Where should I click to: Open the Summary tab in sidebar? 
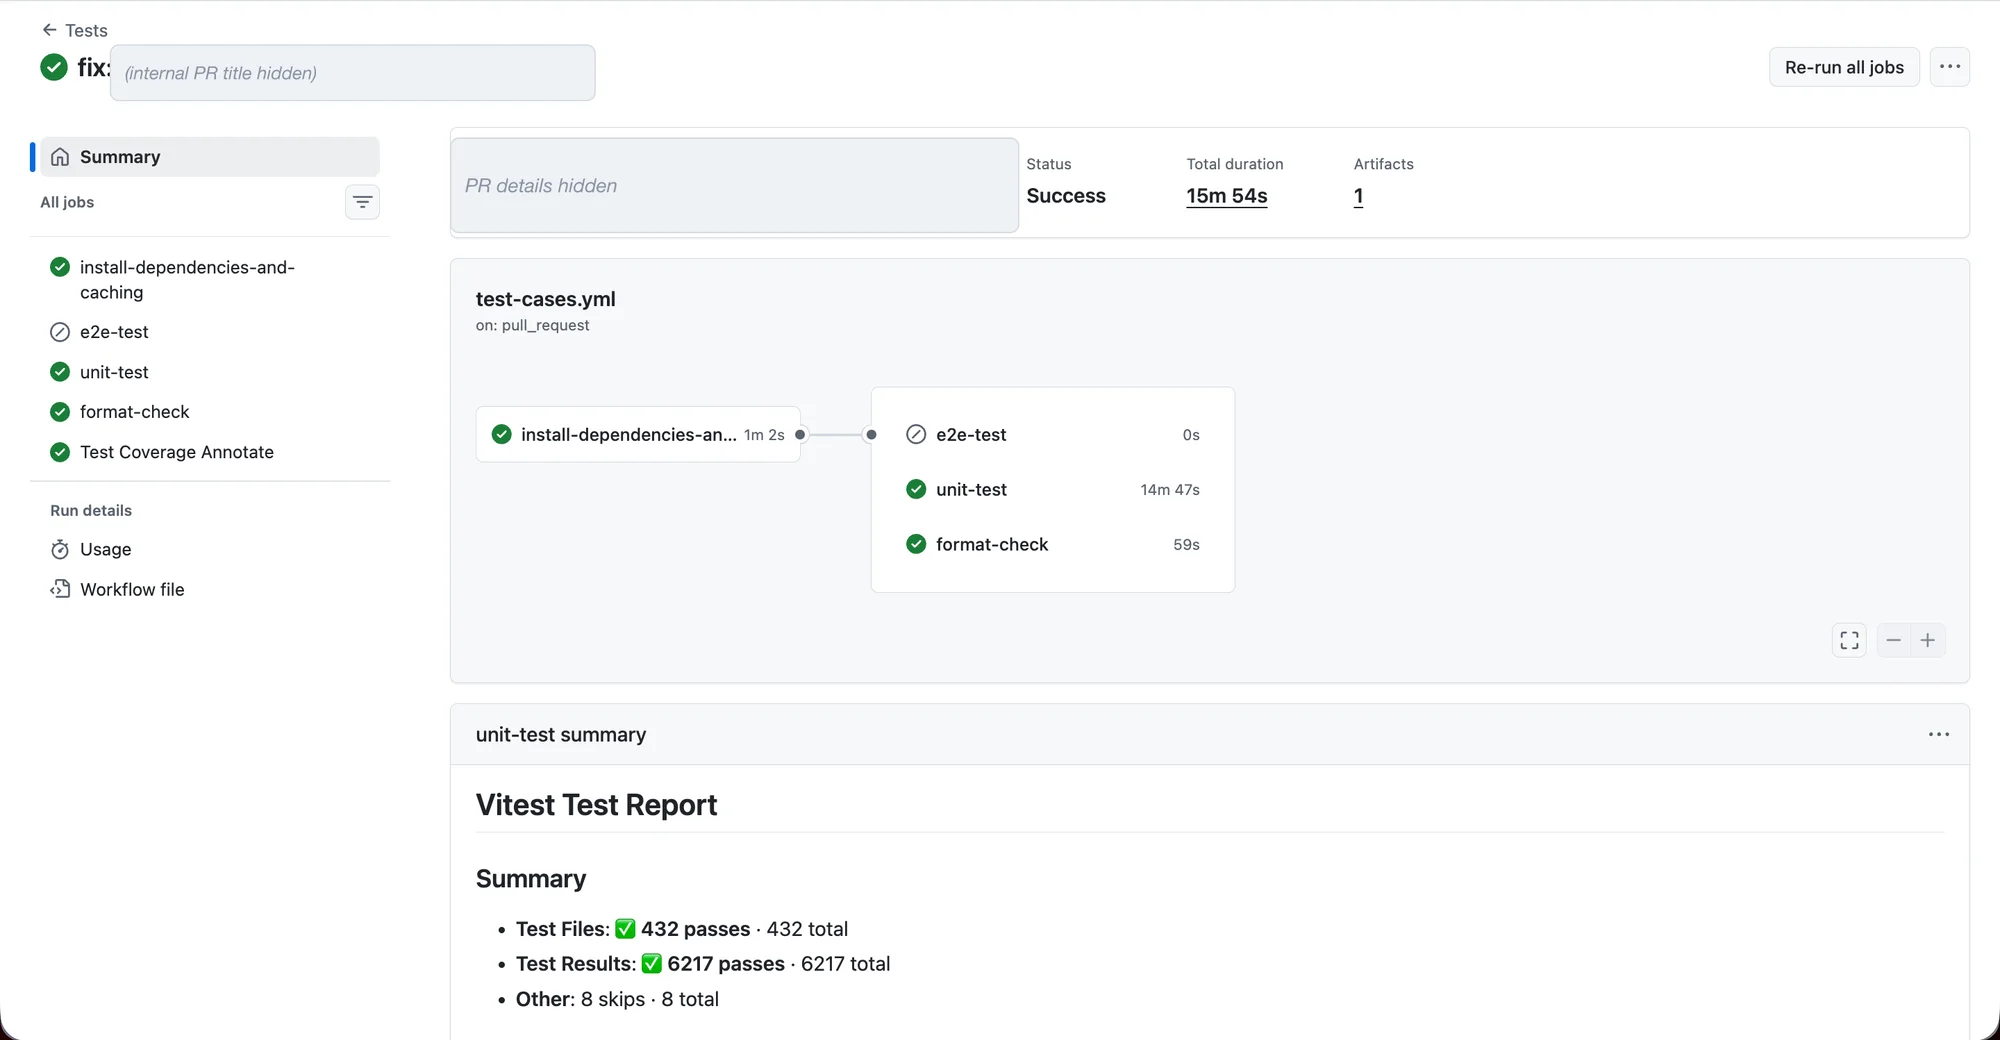click(210, 157)
